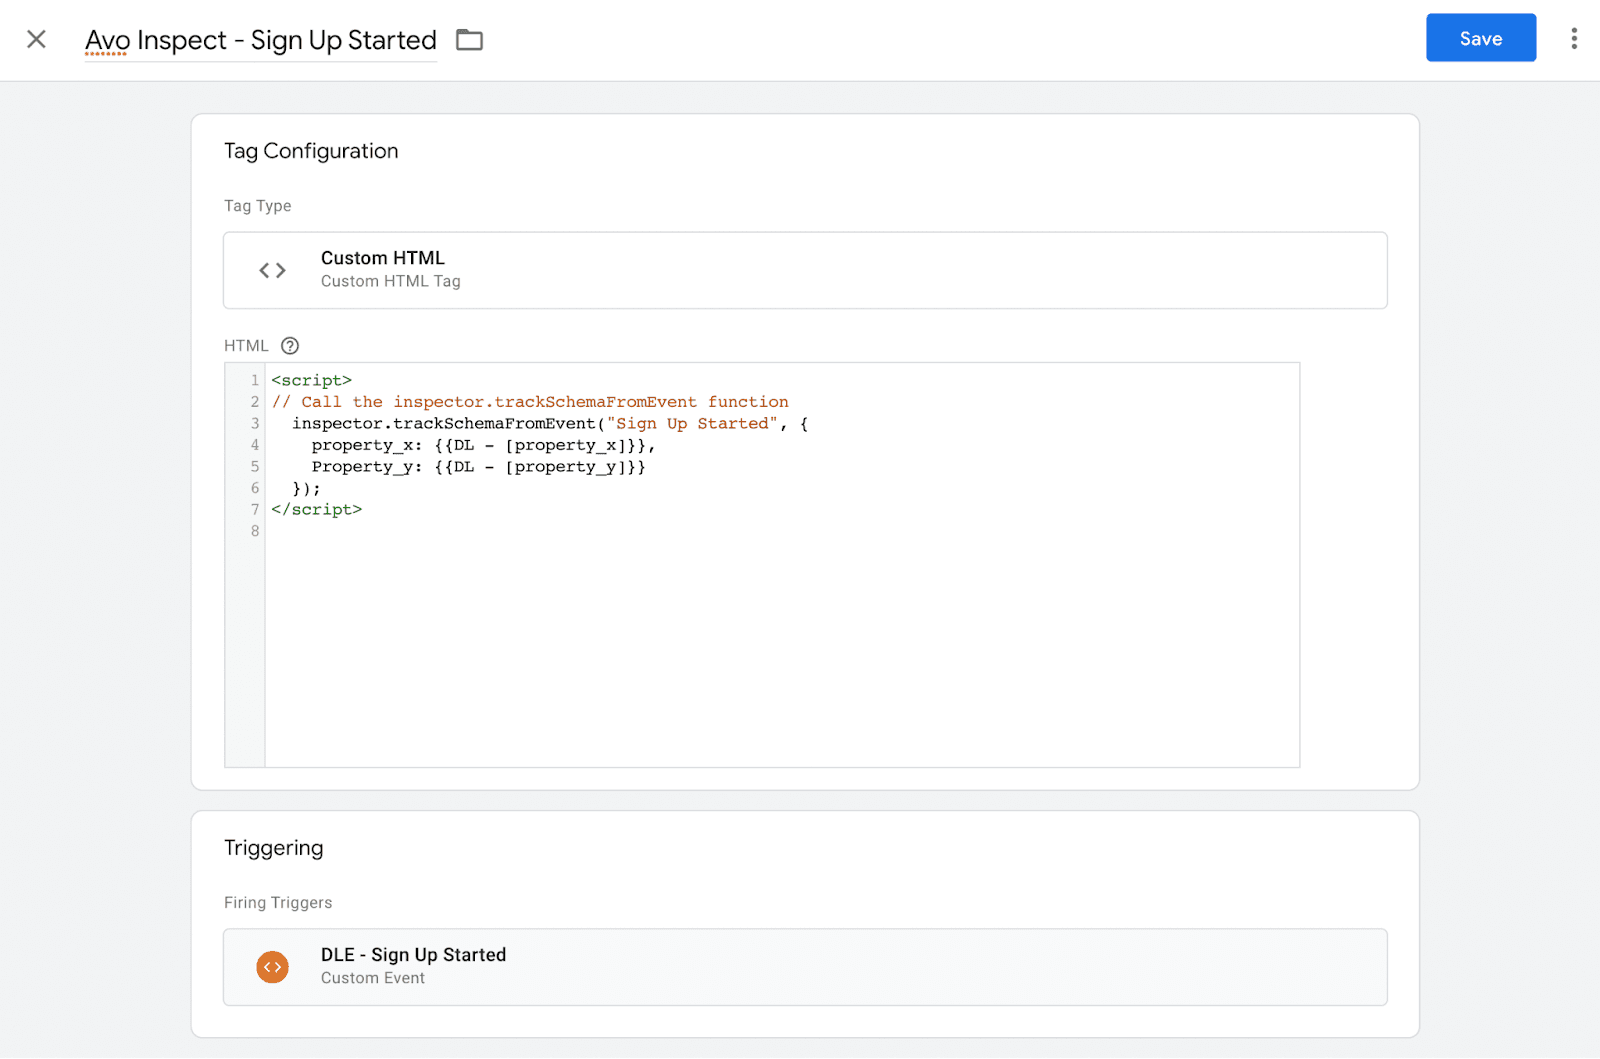Click the Tag Configuration heading
1600x1059 pixels.
(x=311, y=151)
